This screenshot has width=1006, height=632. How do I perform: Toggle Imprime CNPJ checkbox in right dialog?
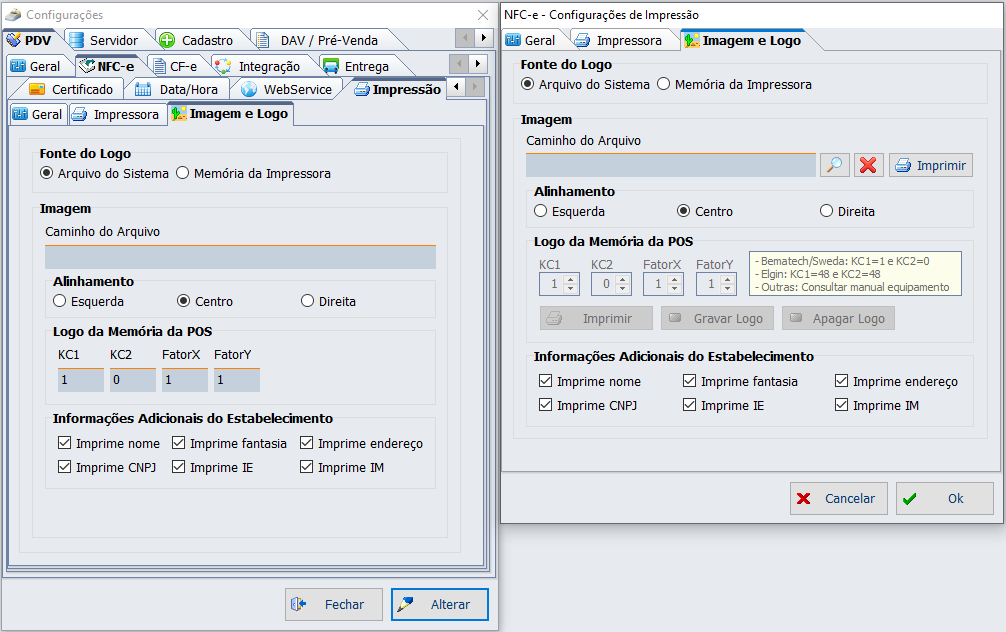545,405
